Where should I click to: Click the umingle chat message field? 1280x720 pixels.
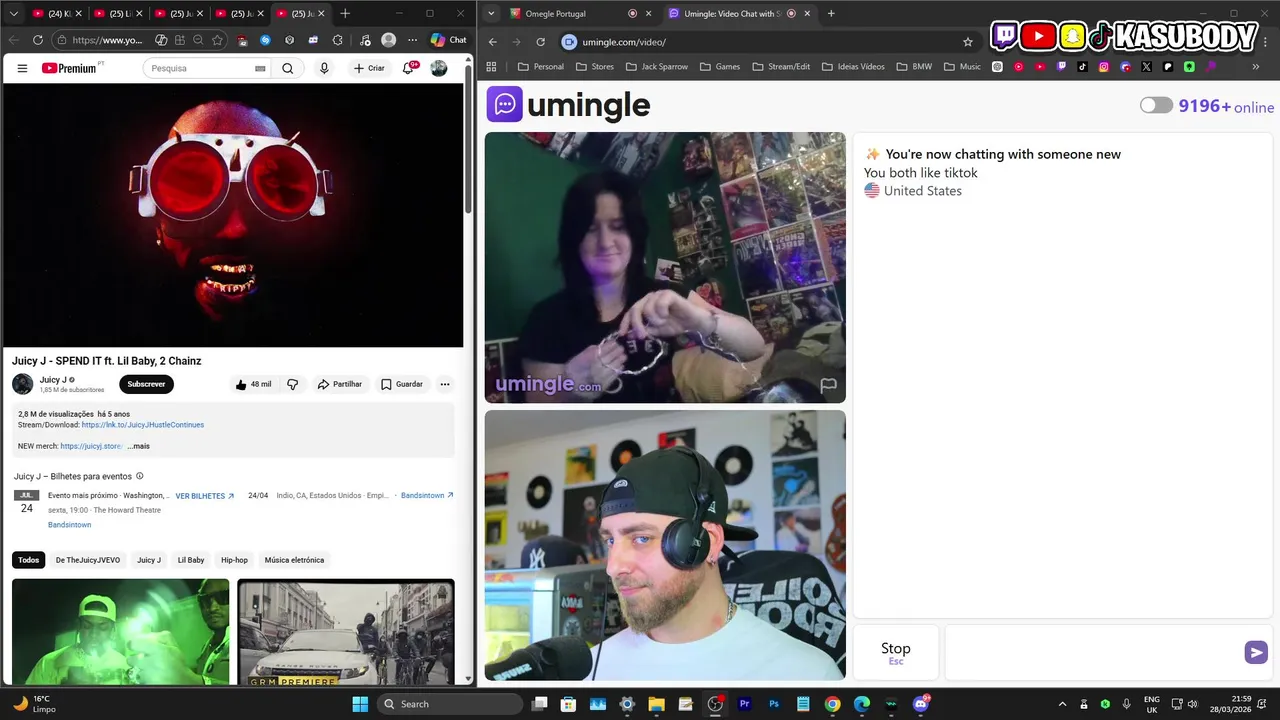[x=1094, y=652]
